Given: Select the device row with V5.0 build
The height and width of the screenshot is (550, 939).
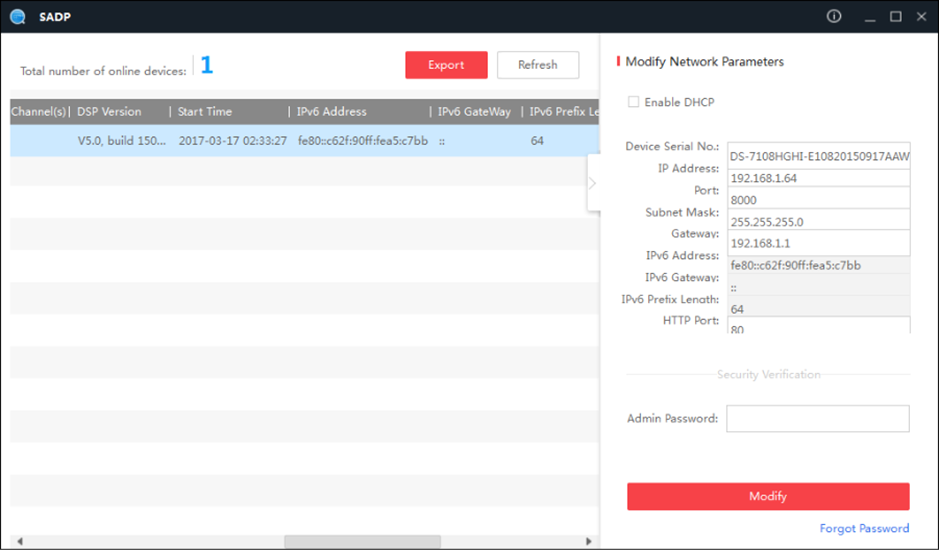Looking at the screenshot, I should click(300, 141).
